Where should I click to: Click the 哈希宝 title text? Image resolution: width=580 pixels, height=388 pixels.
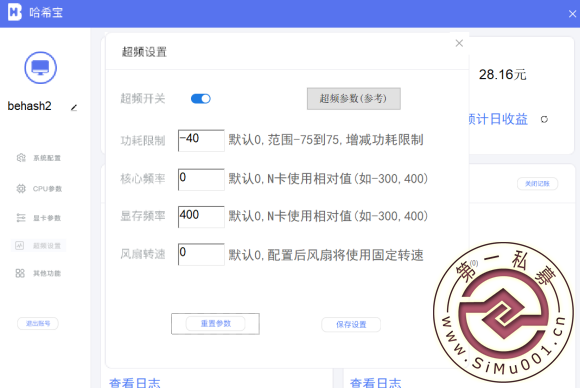(46, 13)
